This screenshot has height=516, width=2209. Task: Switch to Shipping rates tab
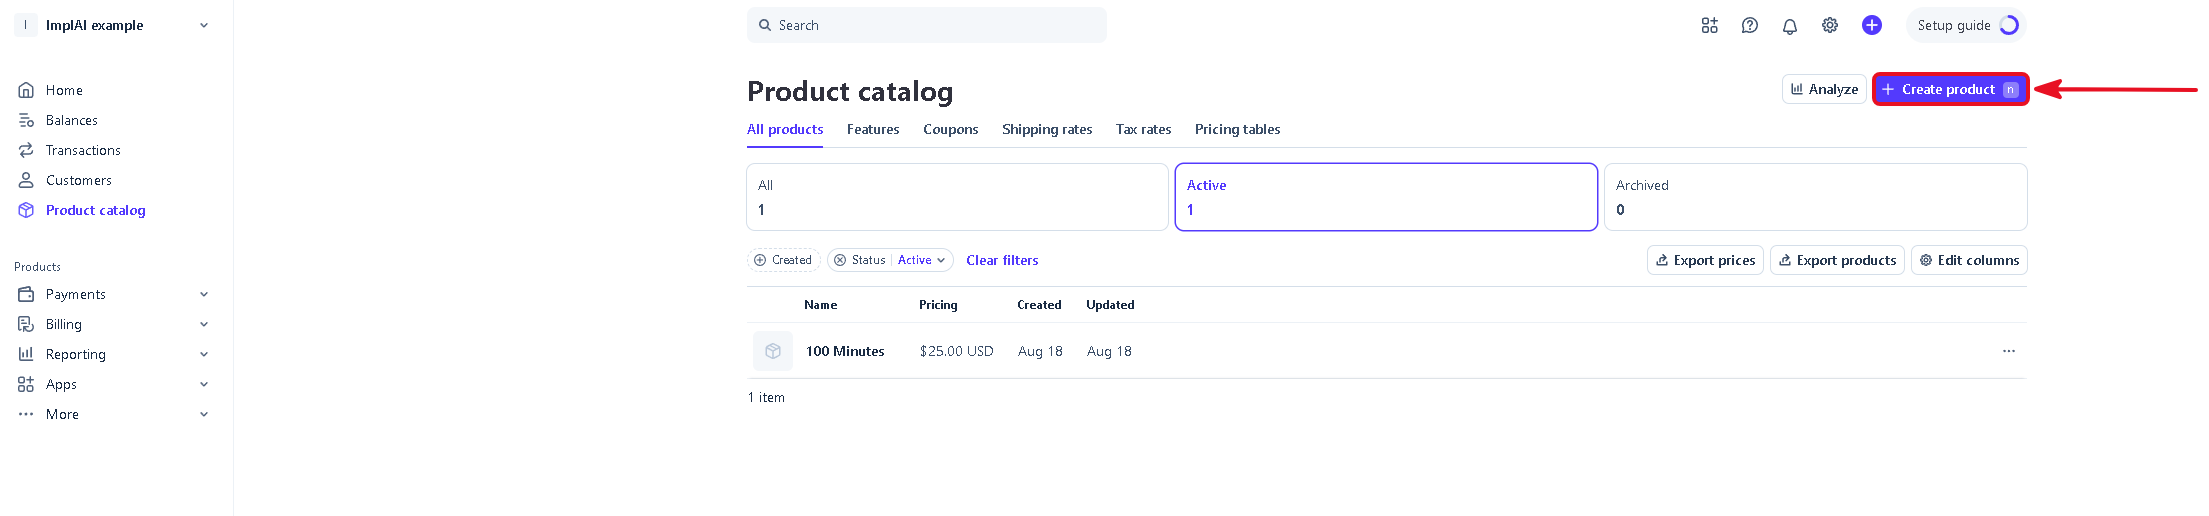click(x=1047, y=130)
